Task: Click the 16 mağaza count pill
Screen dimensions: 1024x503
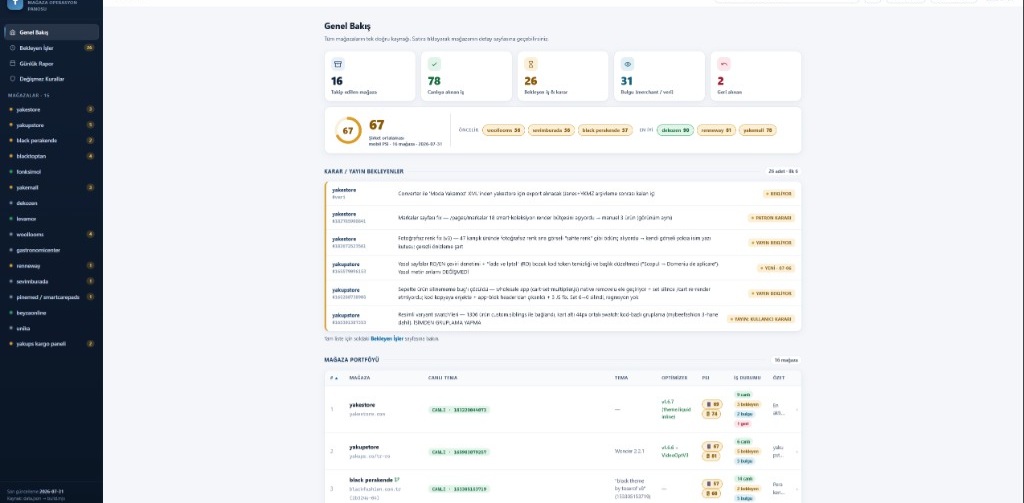Action: [x=786, y=360]
